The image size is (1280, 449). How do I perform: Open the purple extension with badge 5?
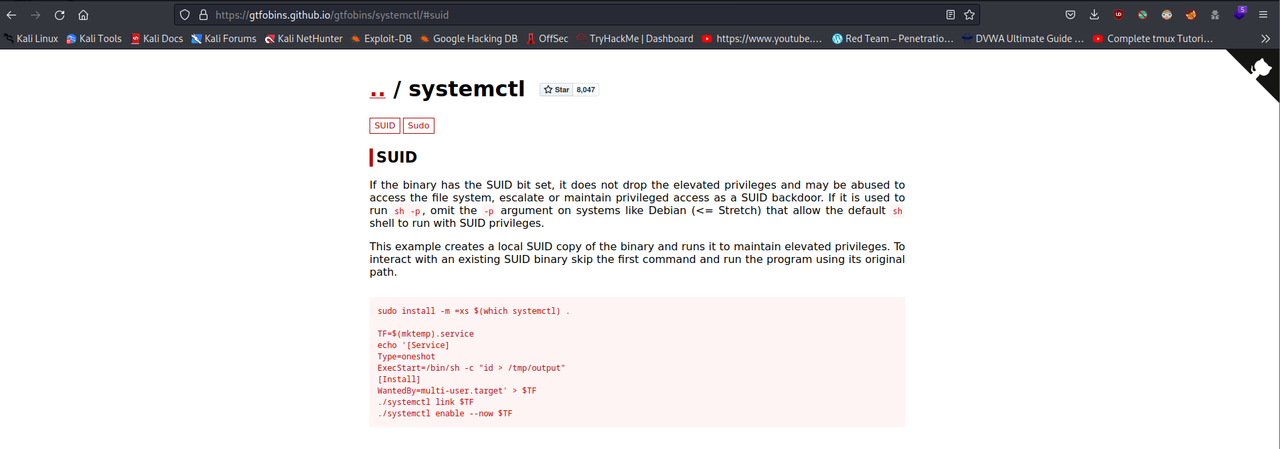pyautogui.click(x=1240, y=14)
